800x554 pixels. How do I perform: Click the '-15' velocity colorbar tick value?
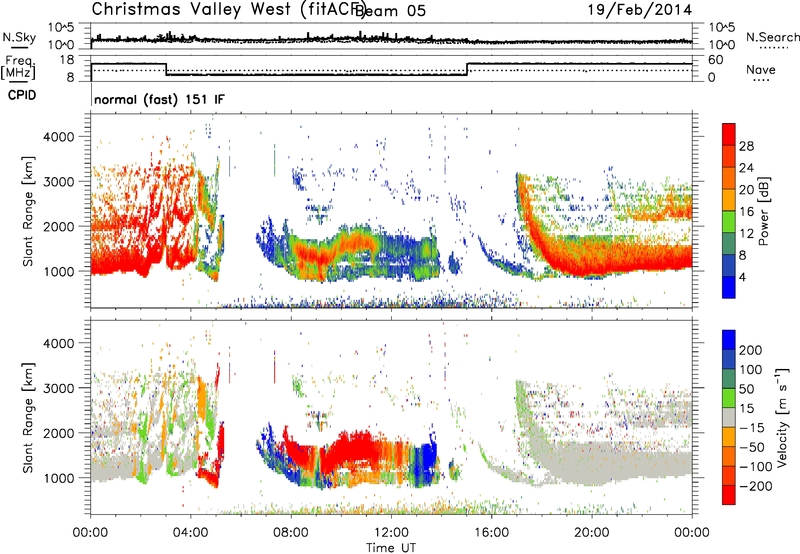tap(752, 427)
